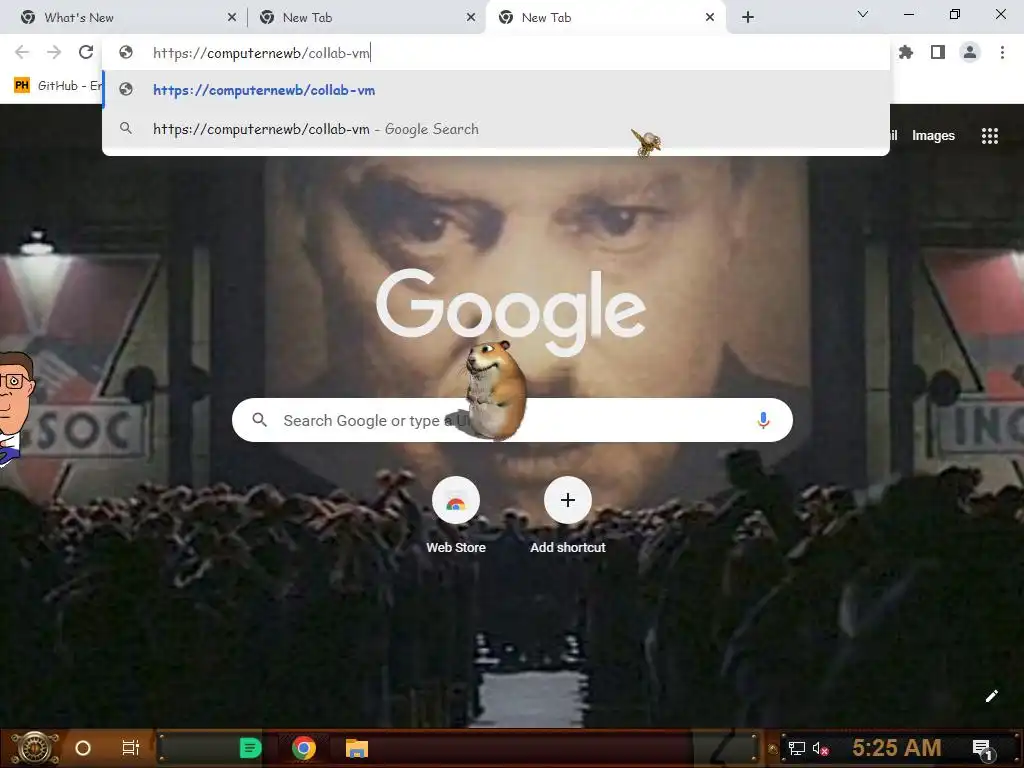Click the globe icon in the address bar
Image resolution: width=1024 pixels, height=768 pixels.
126,52
